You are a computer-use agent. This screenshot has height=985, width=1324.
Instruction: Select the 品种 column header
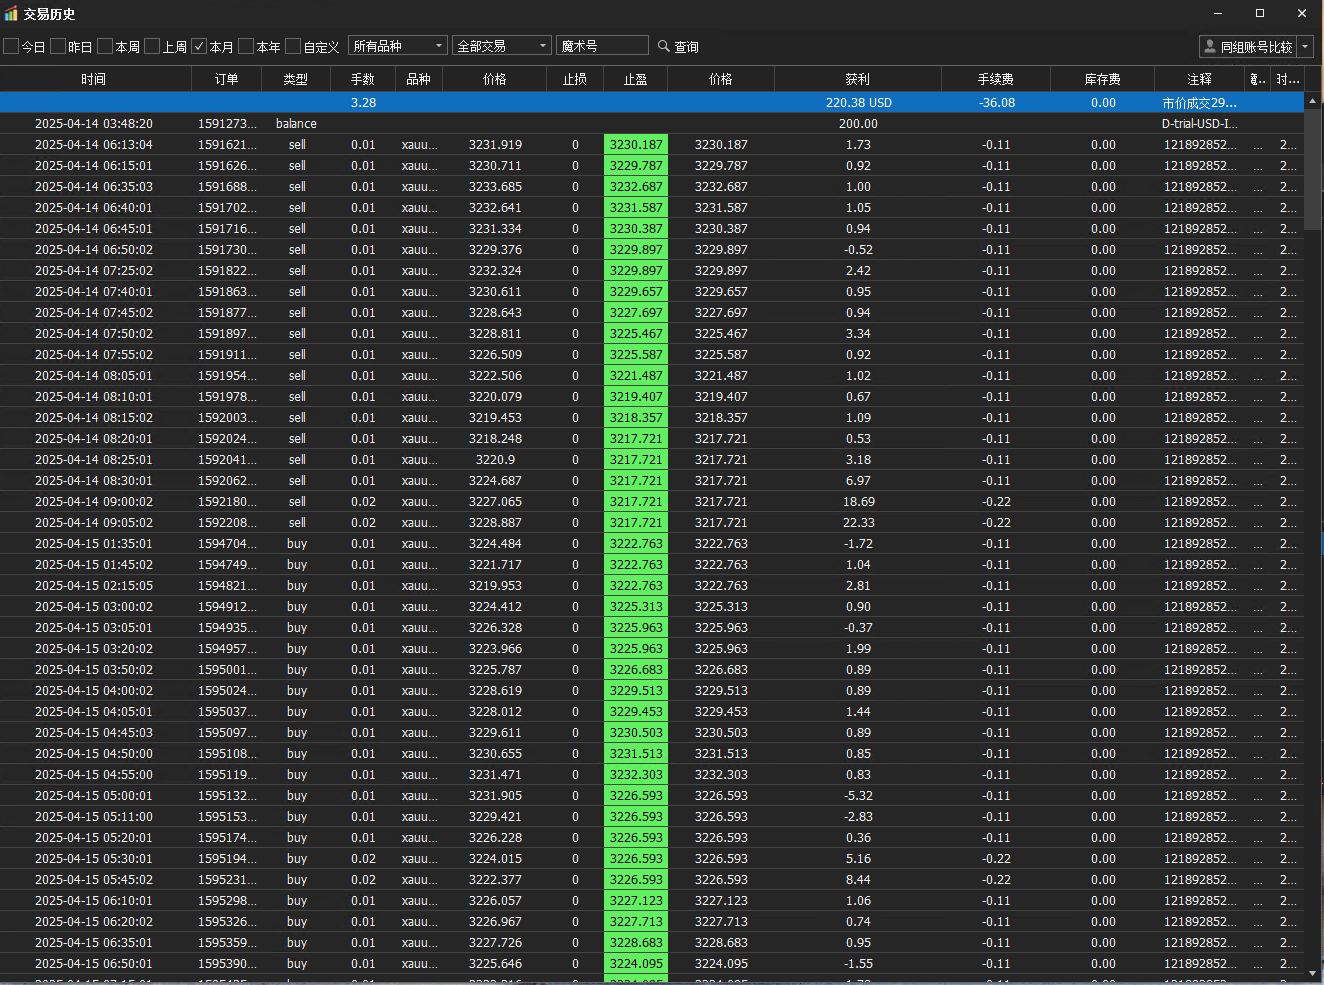pos(419,79)
